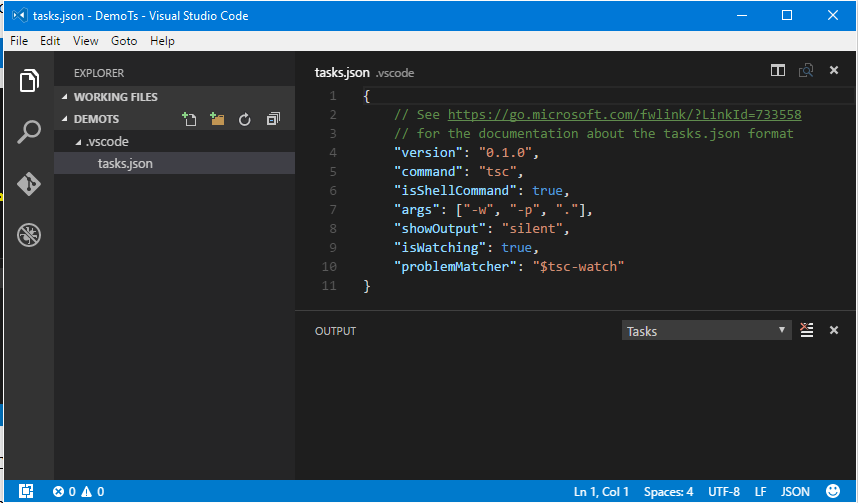Image resolution: width=858 pixels, height=503 pixels.
Task: Click the "args" key on line 7
Action: 418,210
